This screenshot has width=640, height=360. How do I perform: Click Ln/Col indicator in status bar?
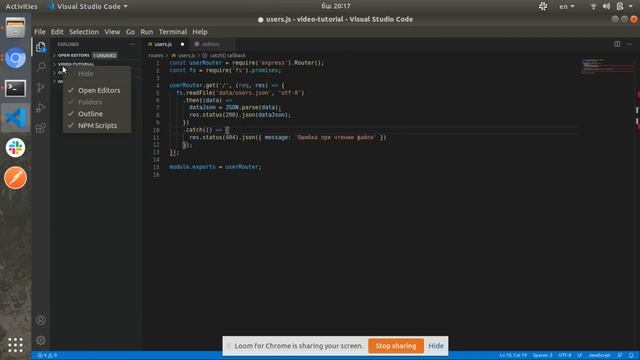pos(513,356)
